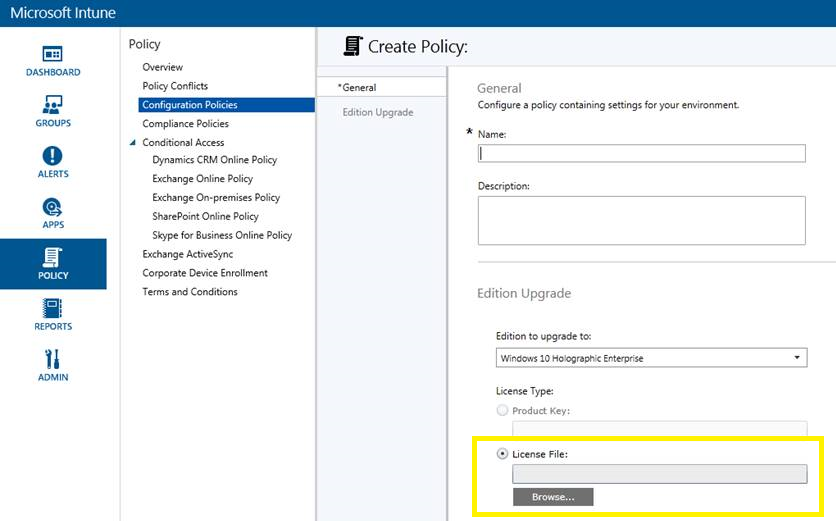Open the Dashboard icon in sidebar
Screen dimensions: 836x521
pyautogui.click(x=53, y=54)
